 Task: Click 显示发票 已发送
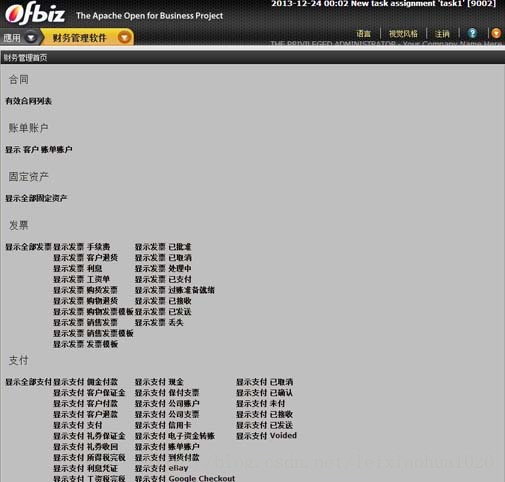point(163,312)
